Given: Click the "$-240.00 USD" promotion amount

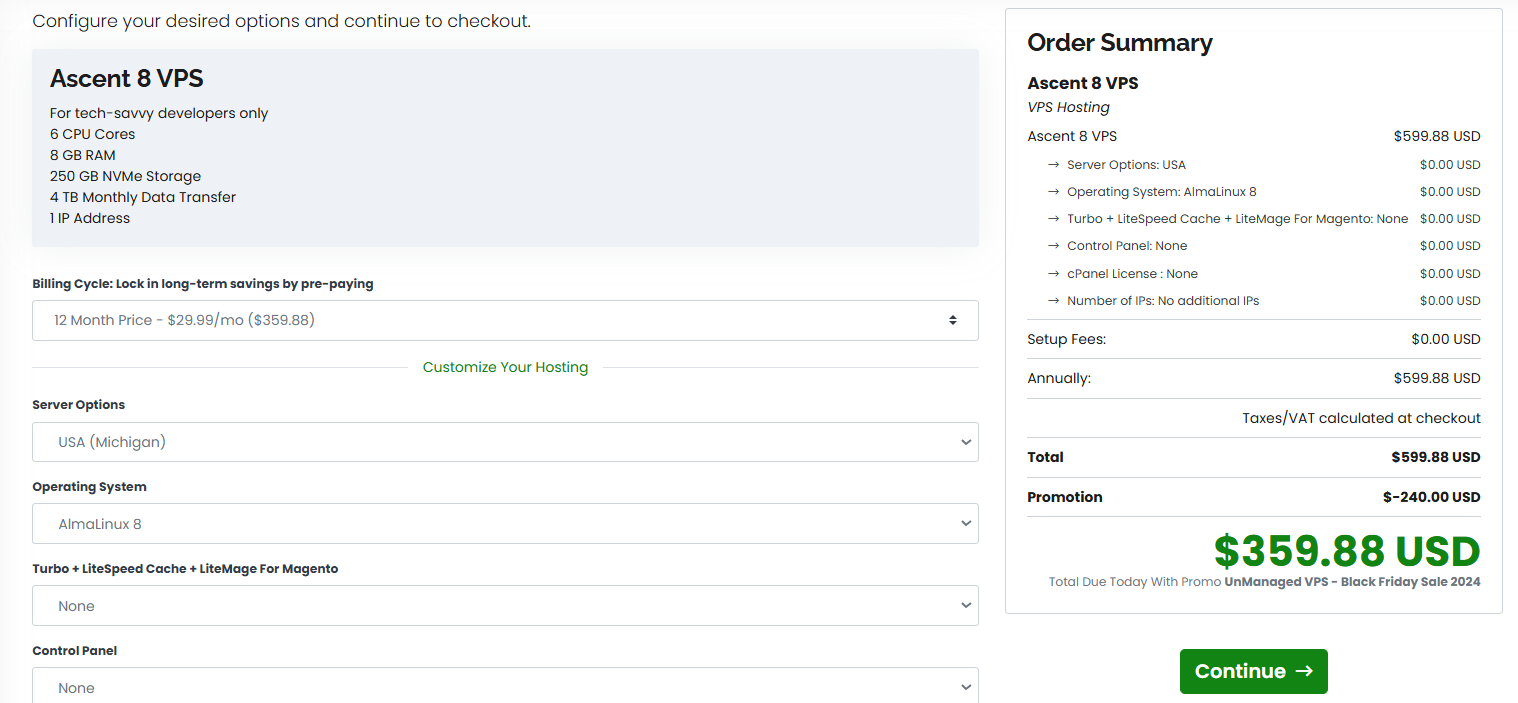Looking at the screenshot, I should pyautogui.click(x=1431, y=497).
